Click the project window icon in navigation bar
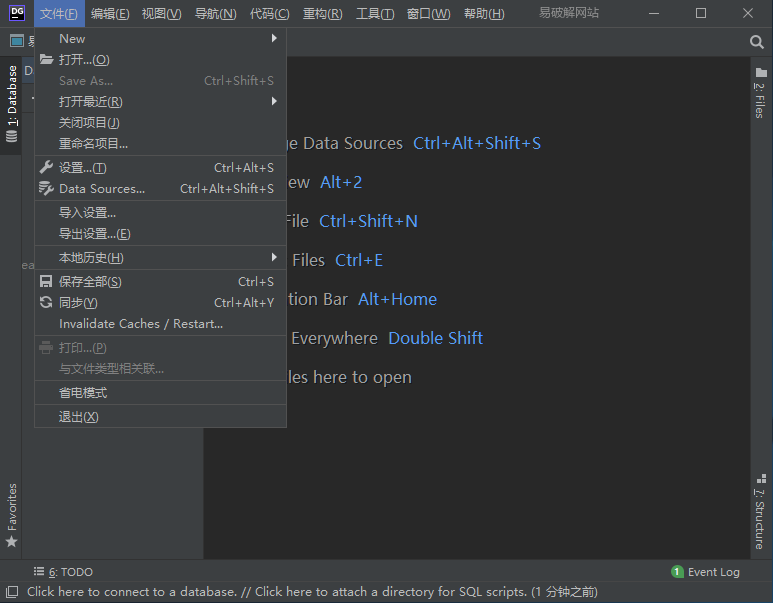The height and width of the screenshot is (603, 773). click(17, 41)
